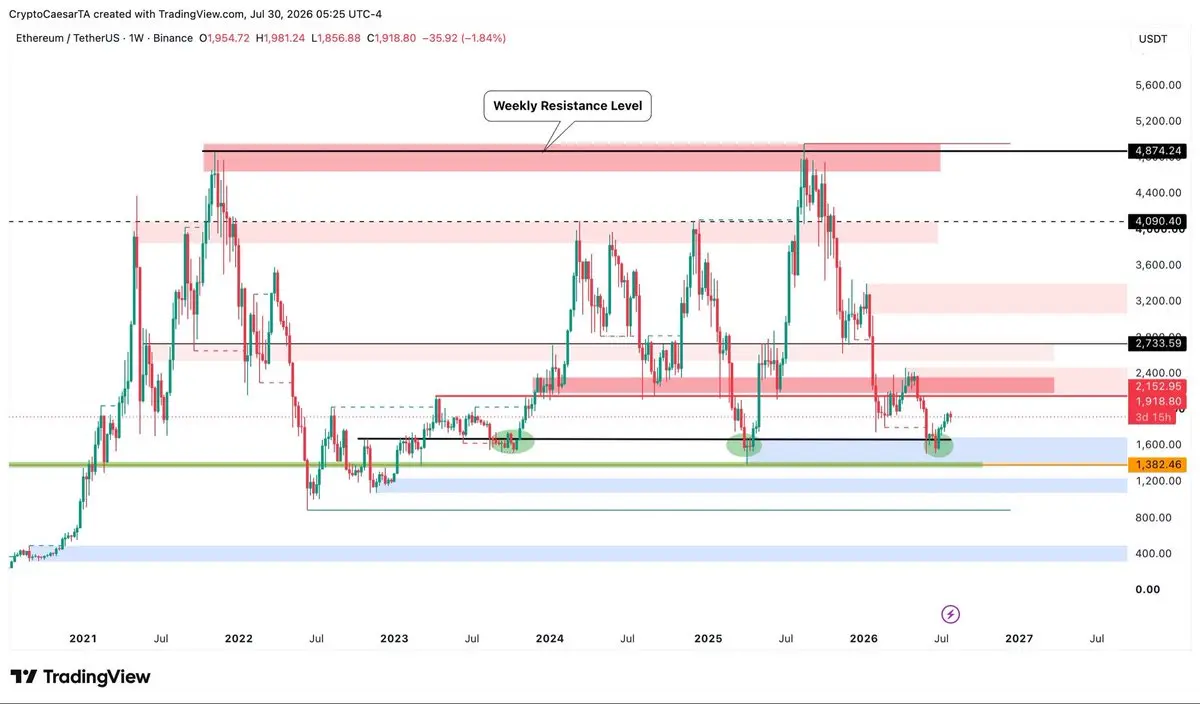Click the 2,733.59 price label

(x=1159, y=343)
